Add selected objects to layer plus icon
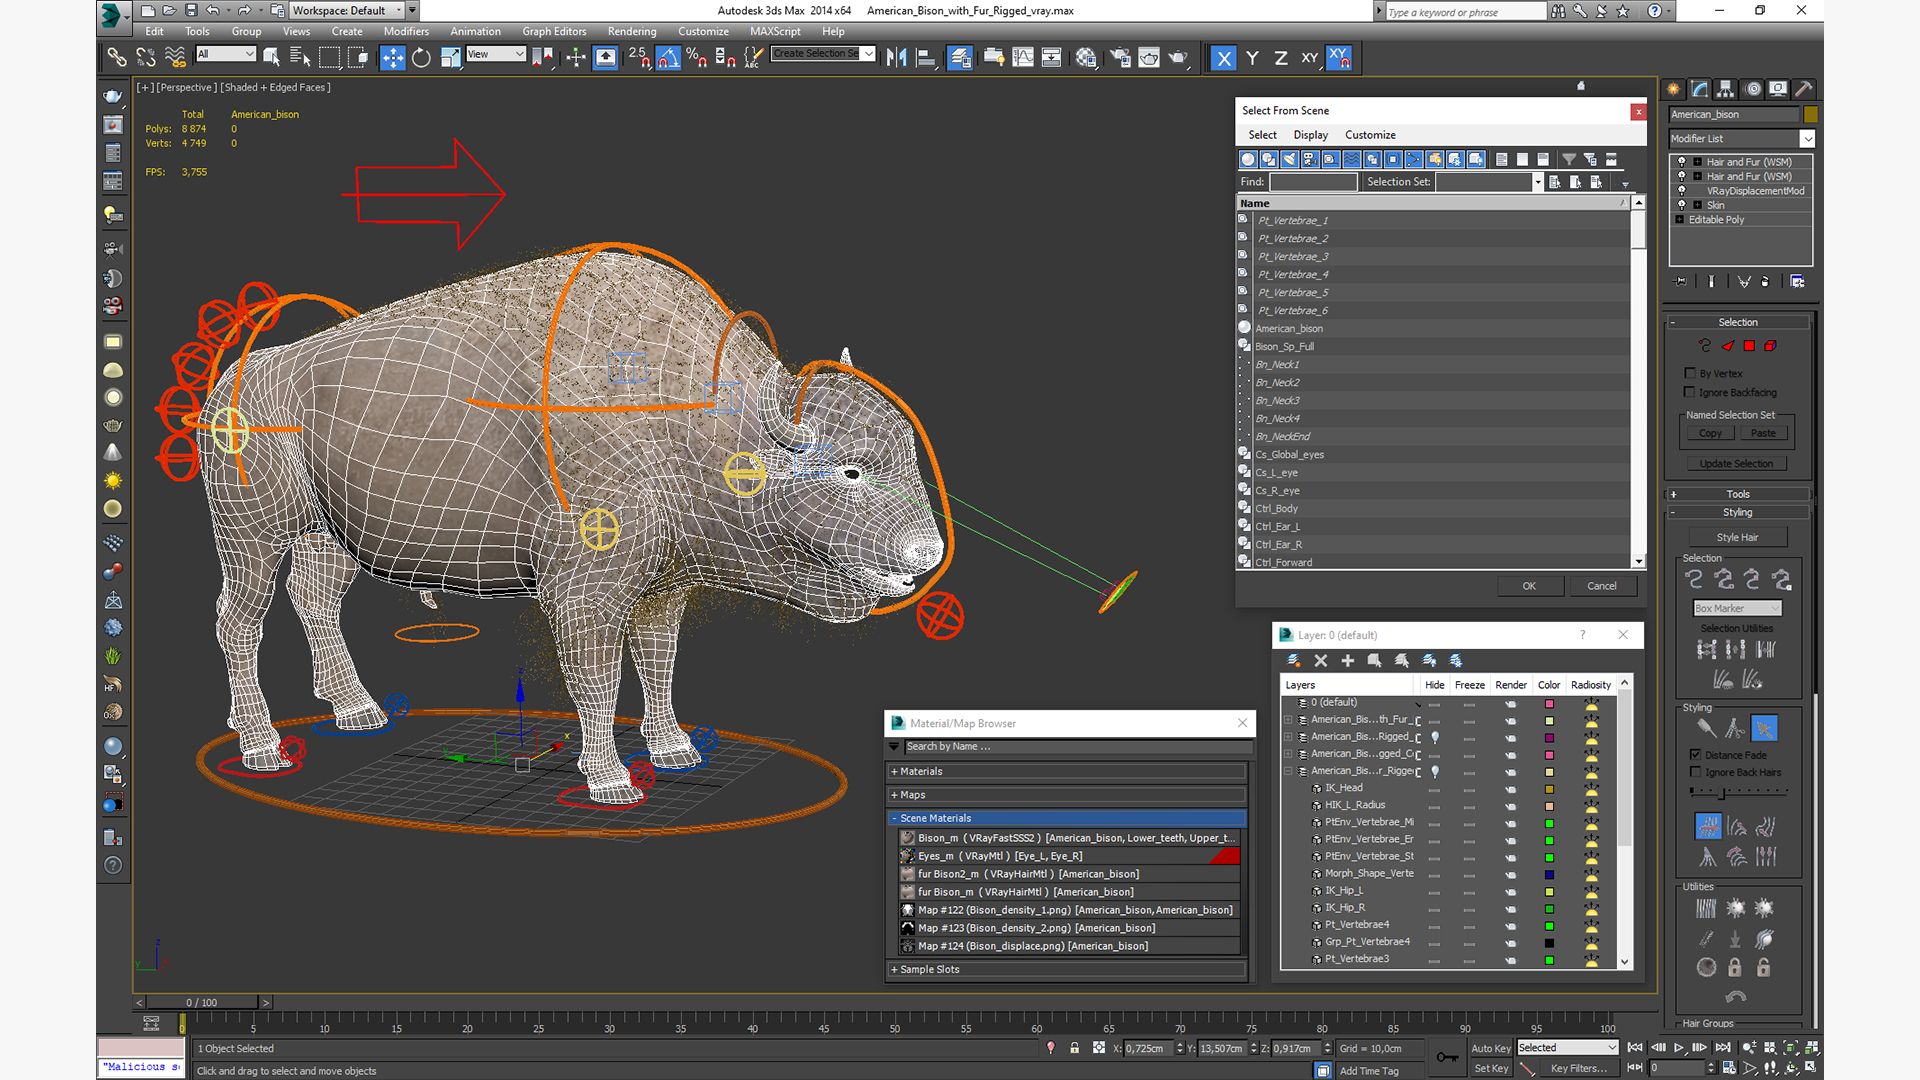1920x1080 pixels. pyautogui.click(x=1348, y=661)
